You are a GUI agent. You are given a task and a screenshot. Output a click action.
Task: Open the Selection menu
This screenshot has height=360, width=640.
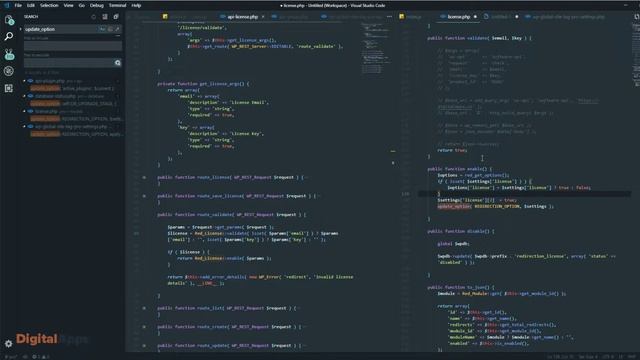pos(49,5)
